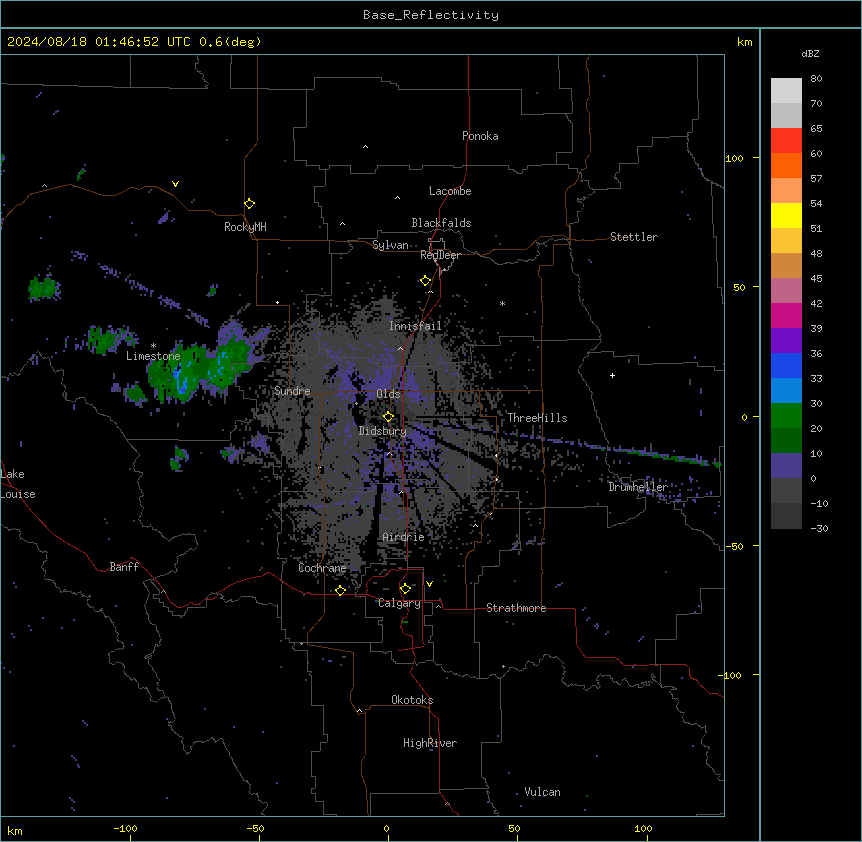Click the RockyMH label
This screenshot has height=842, width=862.
[x=245, y=227]
